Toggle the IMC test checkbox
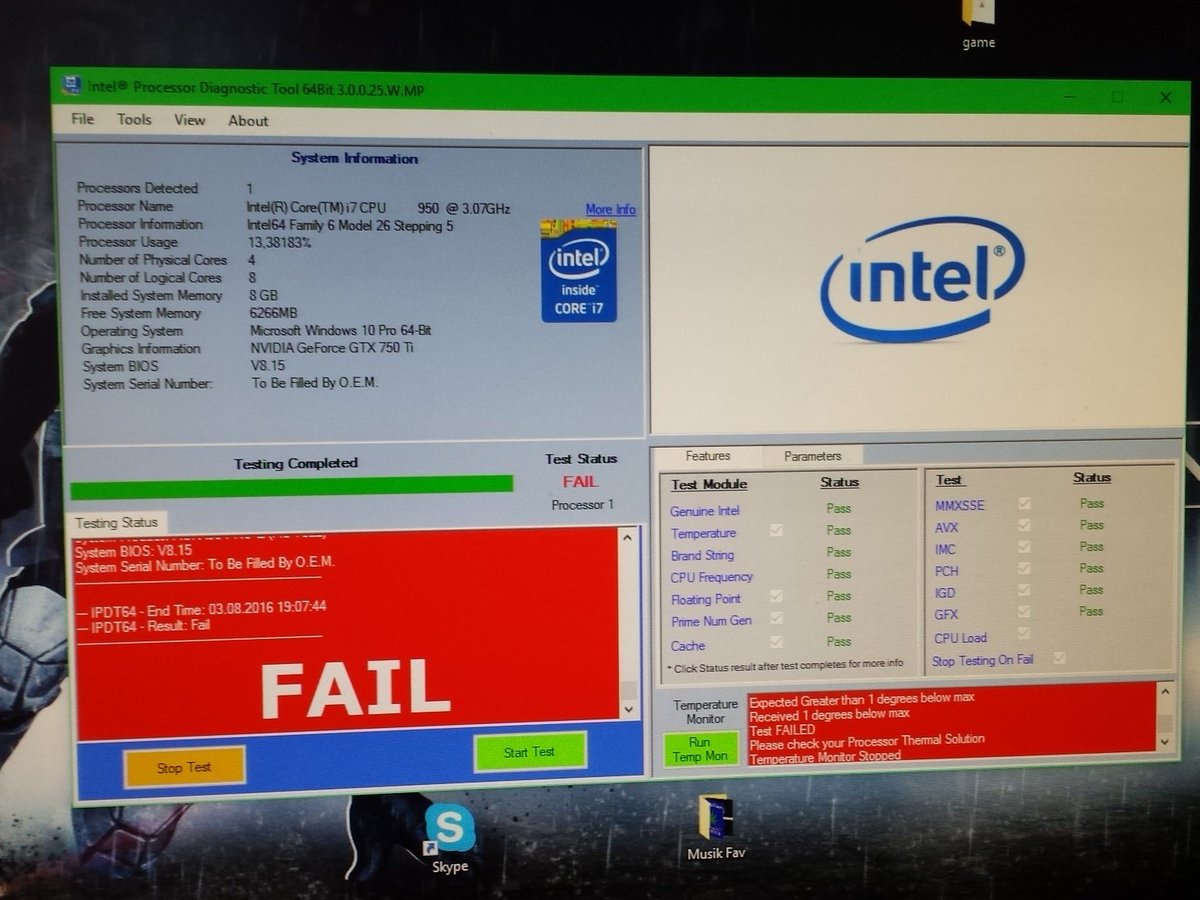 (1023, 547)
